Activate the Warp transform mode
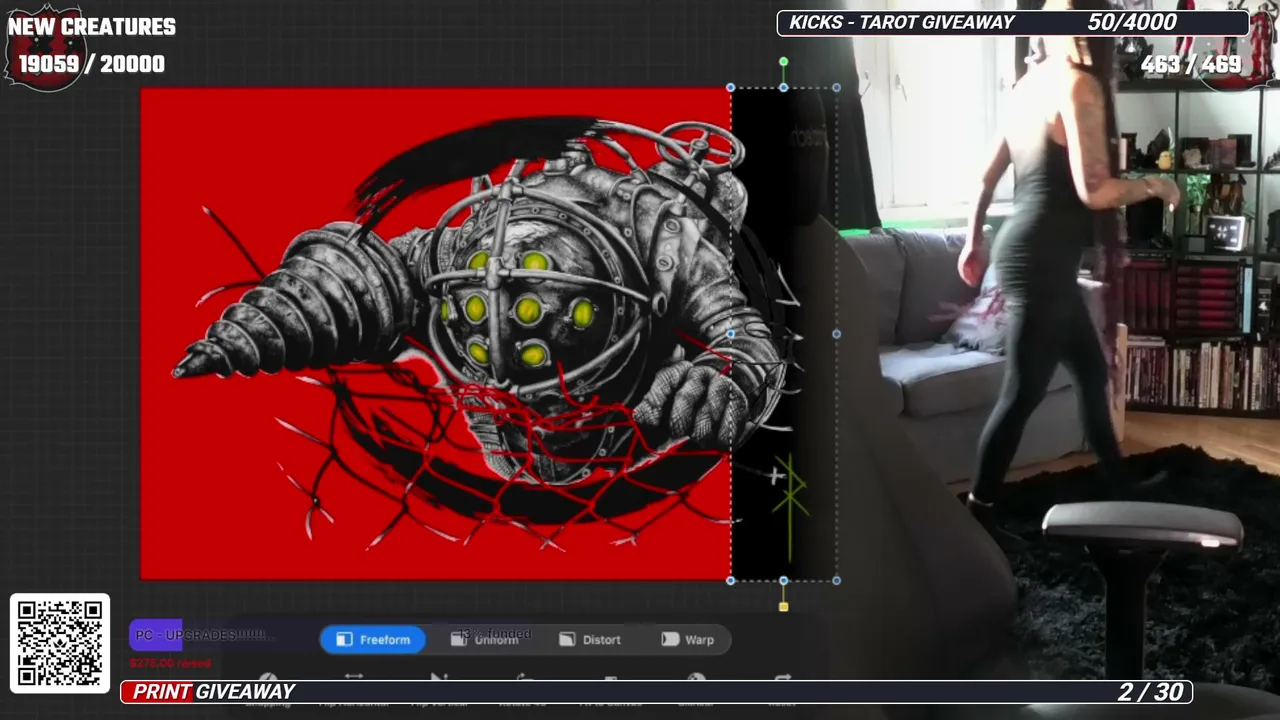 pyautogui.click(x=688, y=640)
